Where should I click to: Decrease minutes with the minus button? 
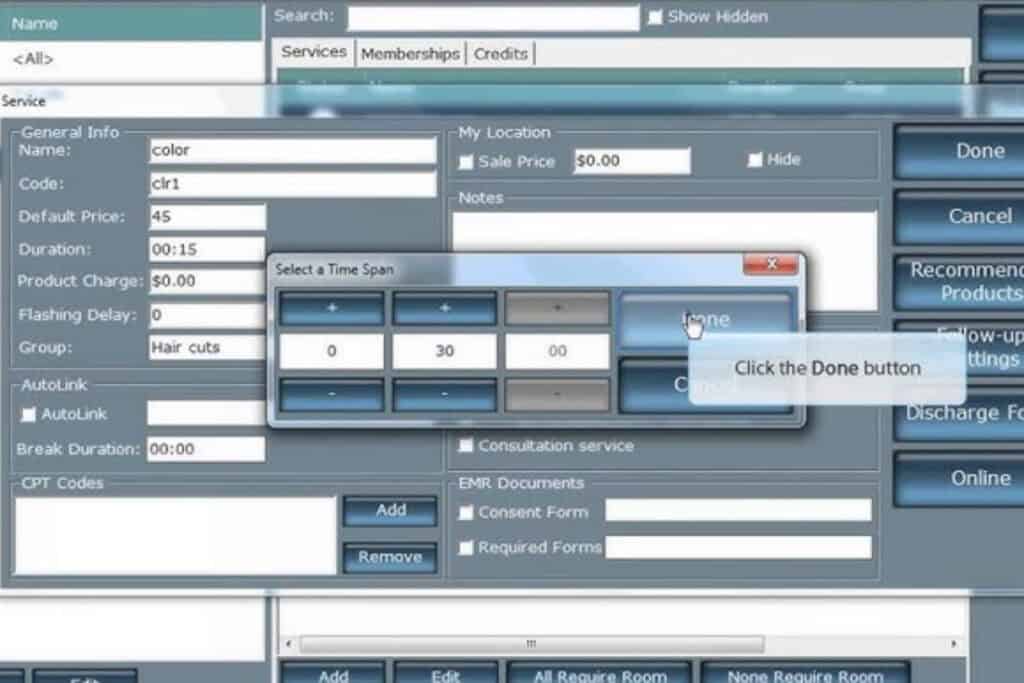[x=444, y=395]
